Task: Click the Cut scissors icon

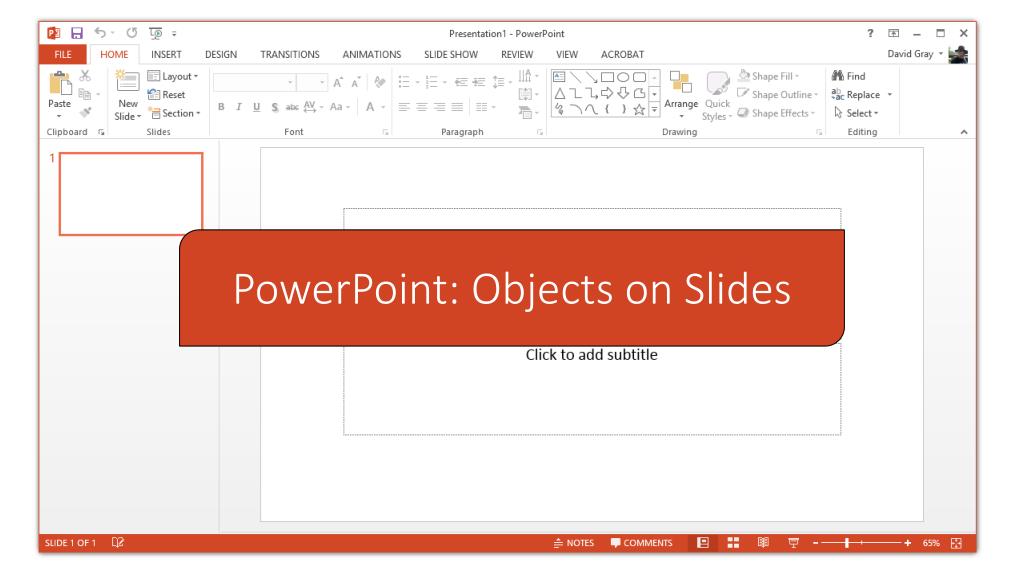Action: click(x=85, y=76)
